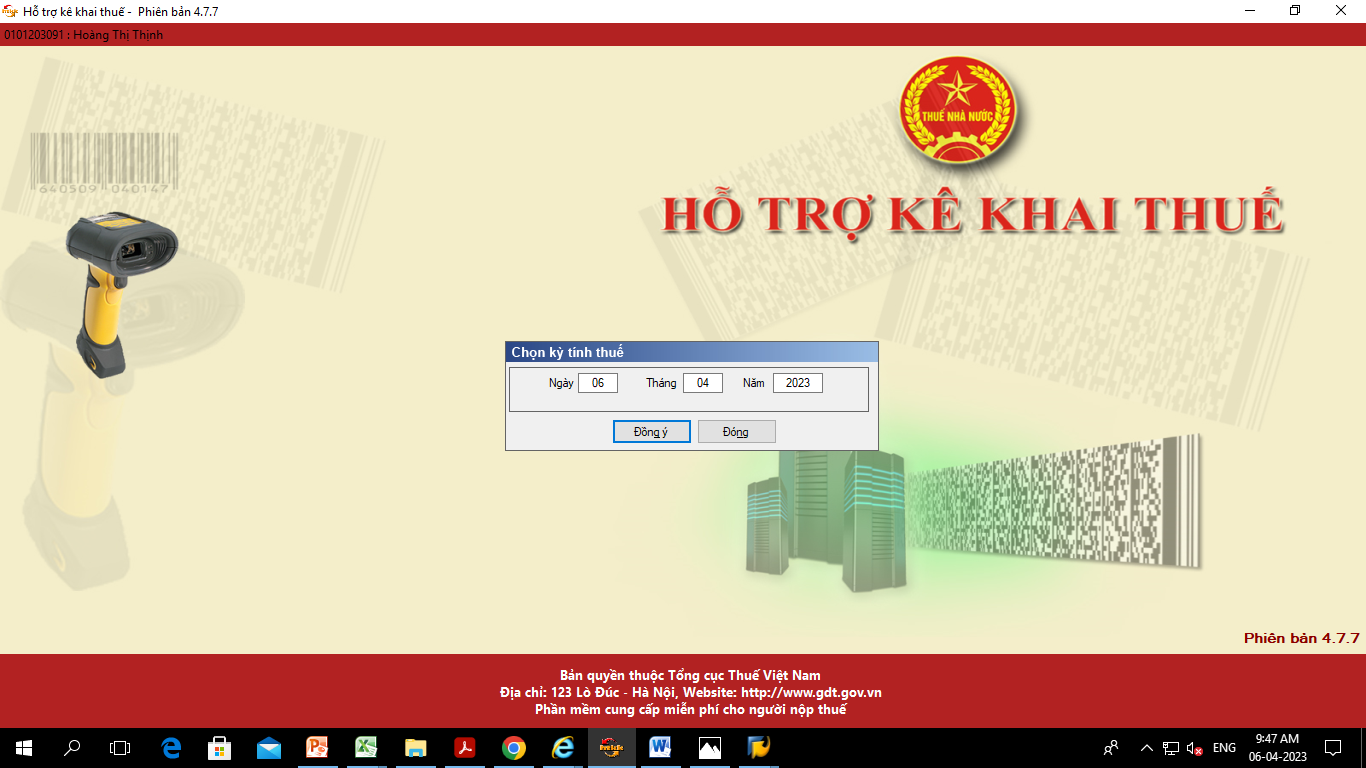Screen dimensions: 1366x768
Task: Switch to Microsoft Word on taskbar
Action: pos(661,747)
